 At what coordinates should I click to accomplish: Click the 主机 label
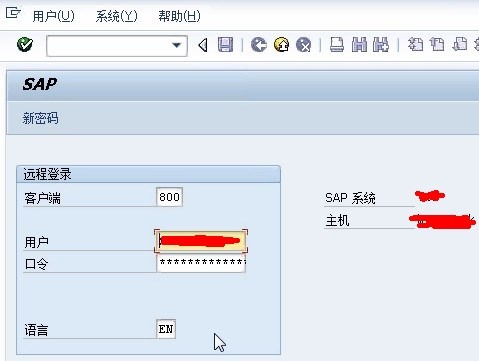point(337,220)
